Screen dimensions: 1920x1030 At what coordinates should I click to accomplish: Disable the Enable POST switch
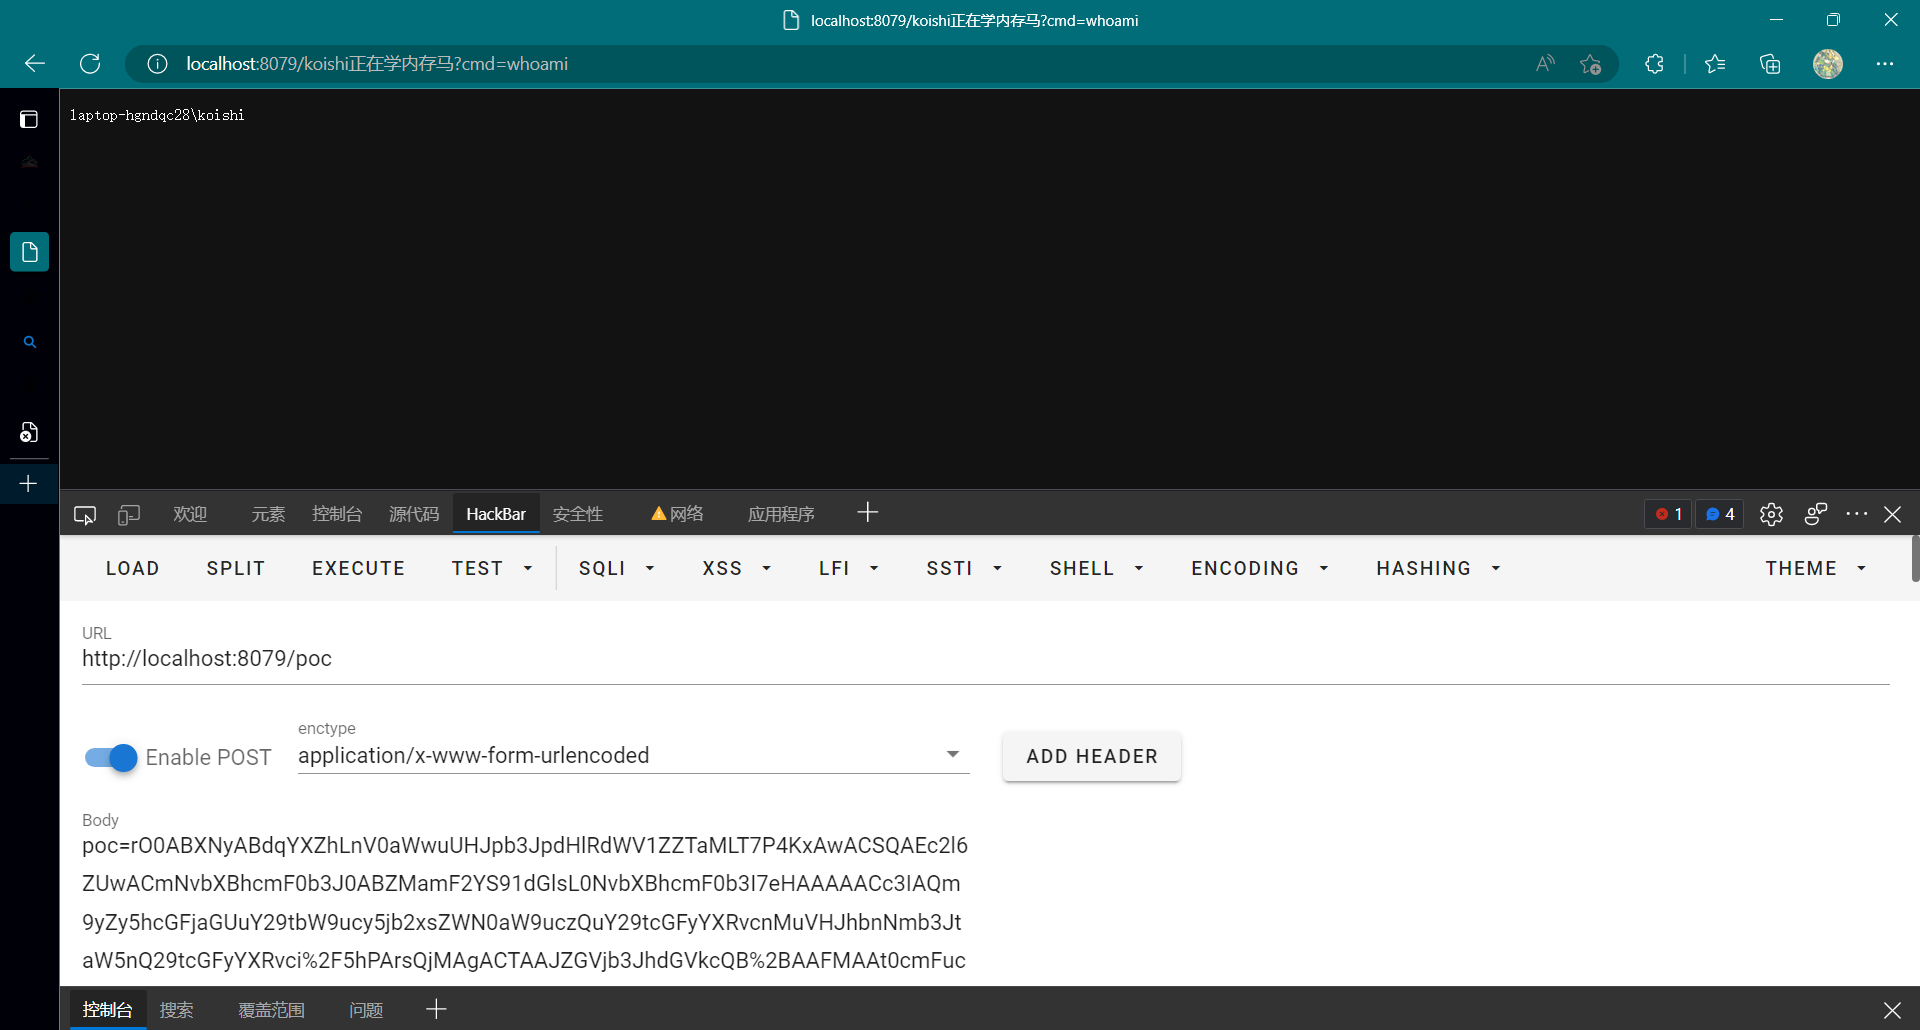pyautogui.click(x=111, y=758)
